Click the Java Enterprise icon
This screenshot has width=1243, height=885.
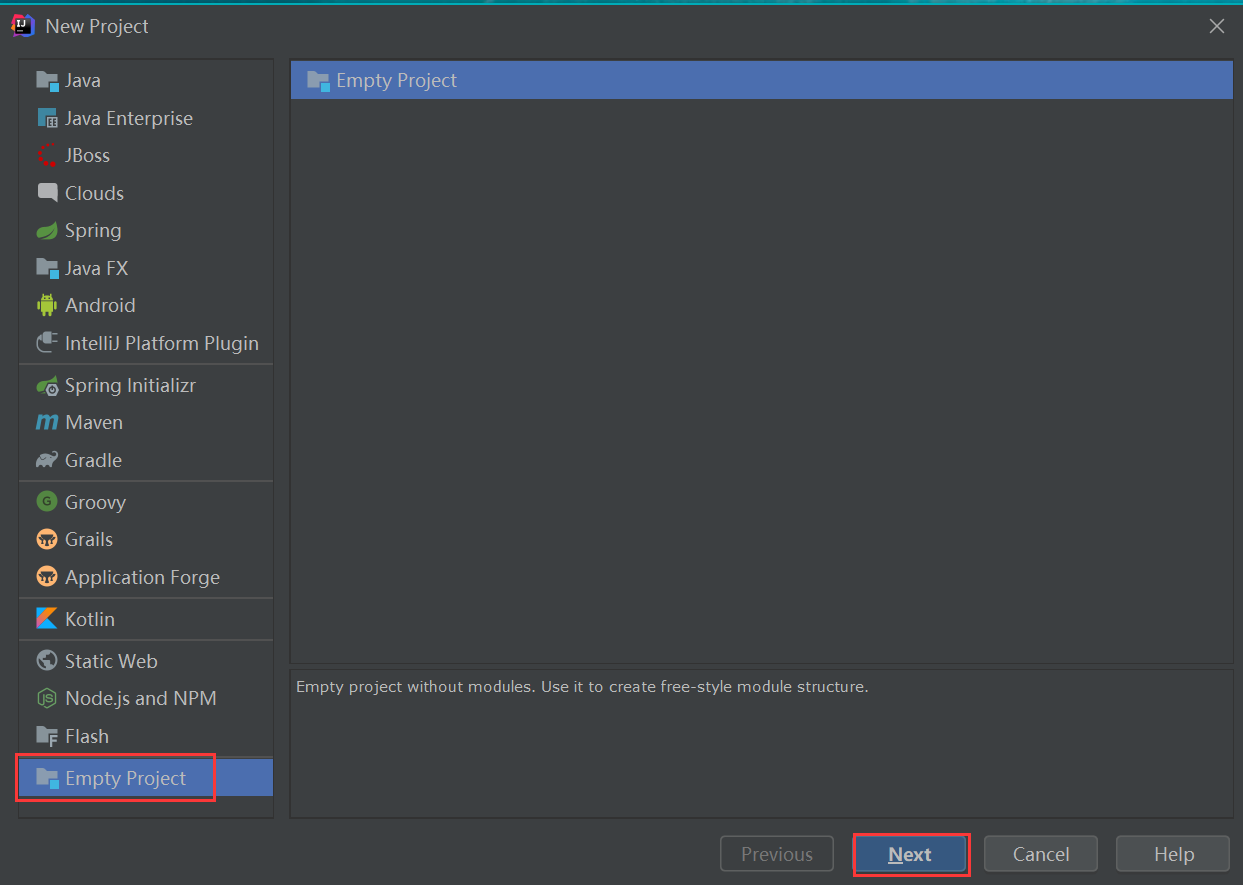coord(48,118)
